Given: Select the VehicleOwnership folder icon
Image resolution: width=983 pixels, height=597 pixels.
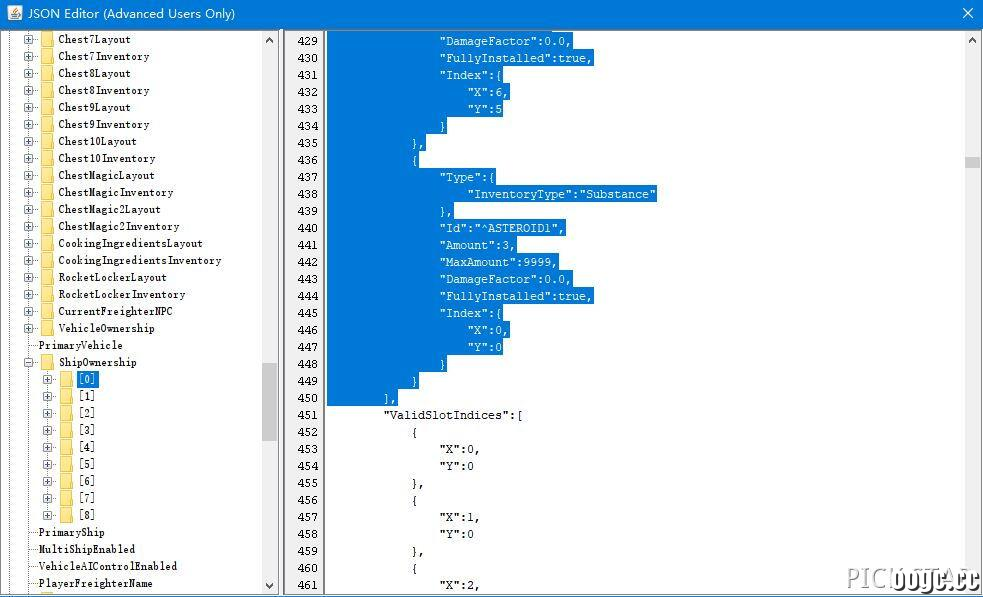Looking at the screenshot, I should click(x=47, y=329).
